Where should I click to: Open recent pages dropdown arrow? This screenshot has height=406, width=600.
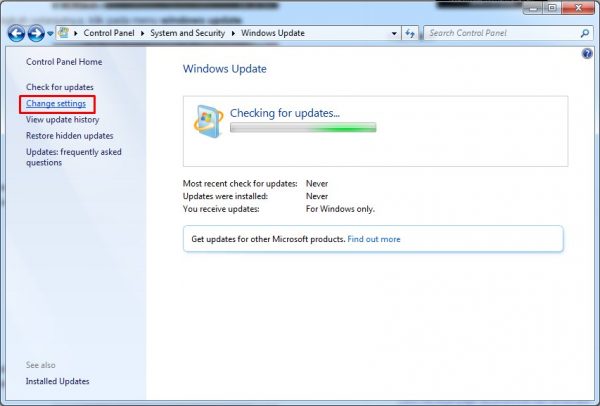[x=50, y=34]
